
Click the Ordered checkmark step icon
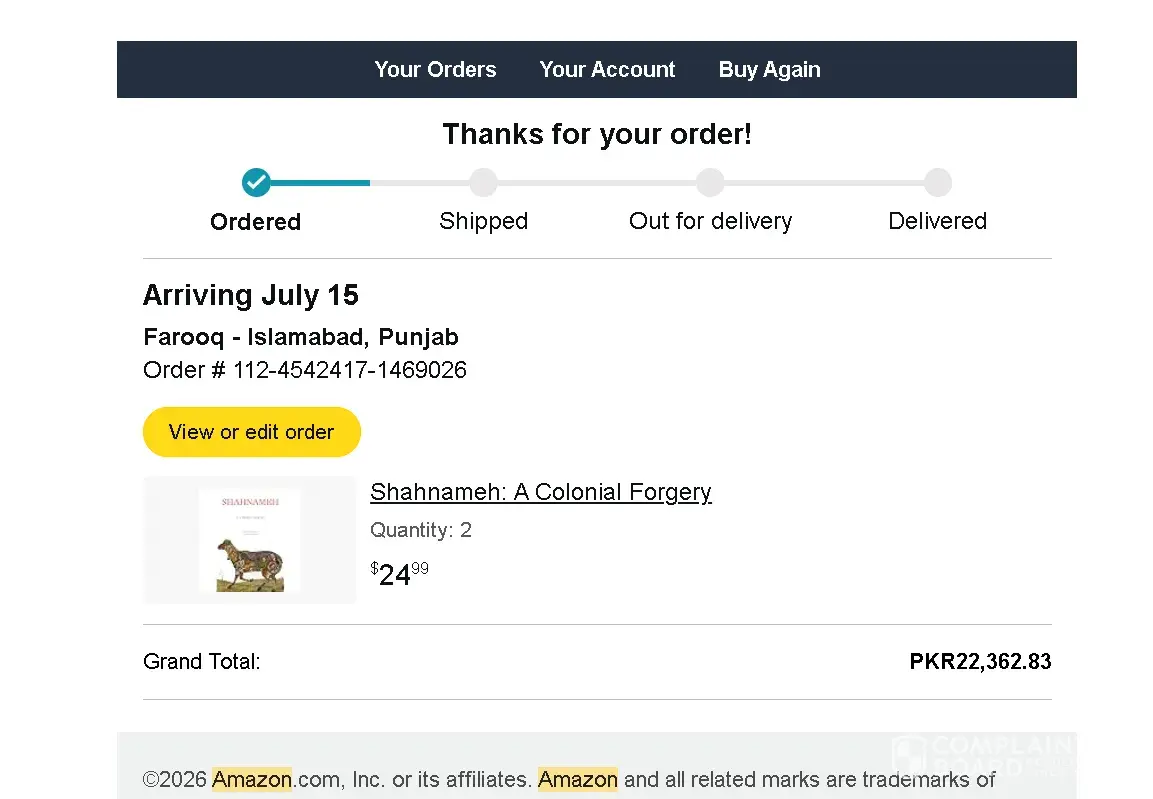pyautogui.click(x=256, y=182)
